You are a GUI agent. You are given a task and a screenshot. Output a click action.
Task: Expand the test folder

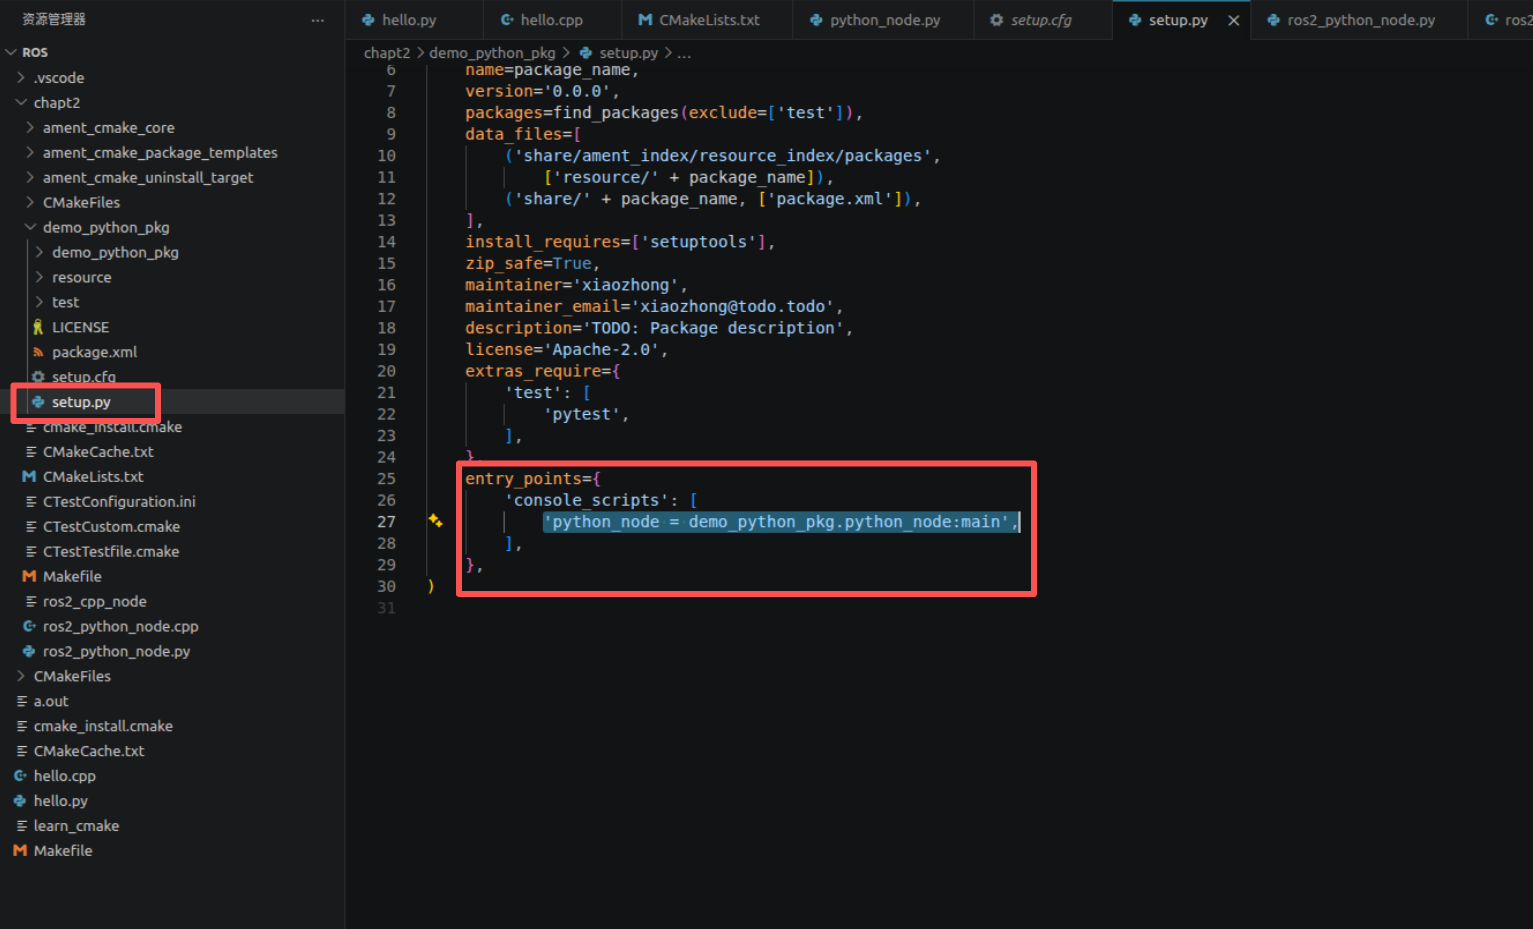pos(40,302)
